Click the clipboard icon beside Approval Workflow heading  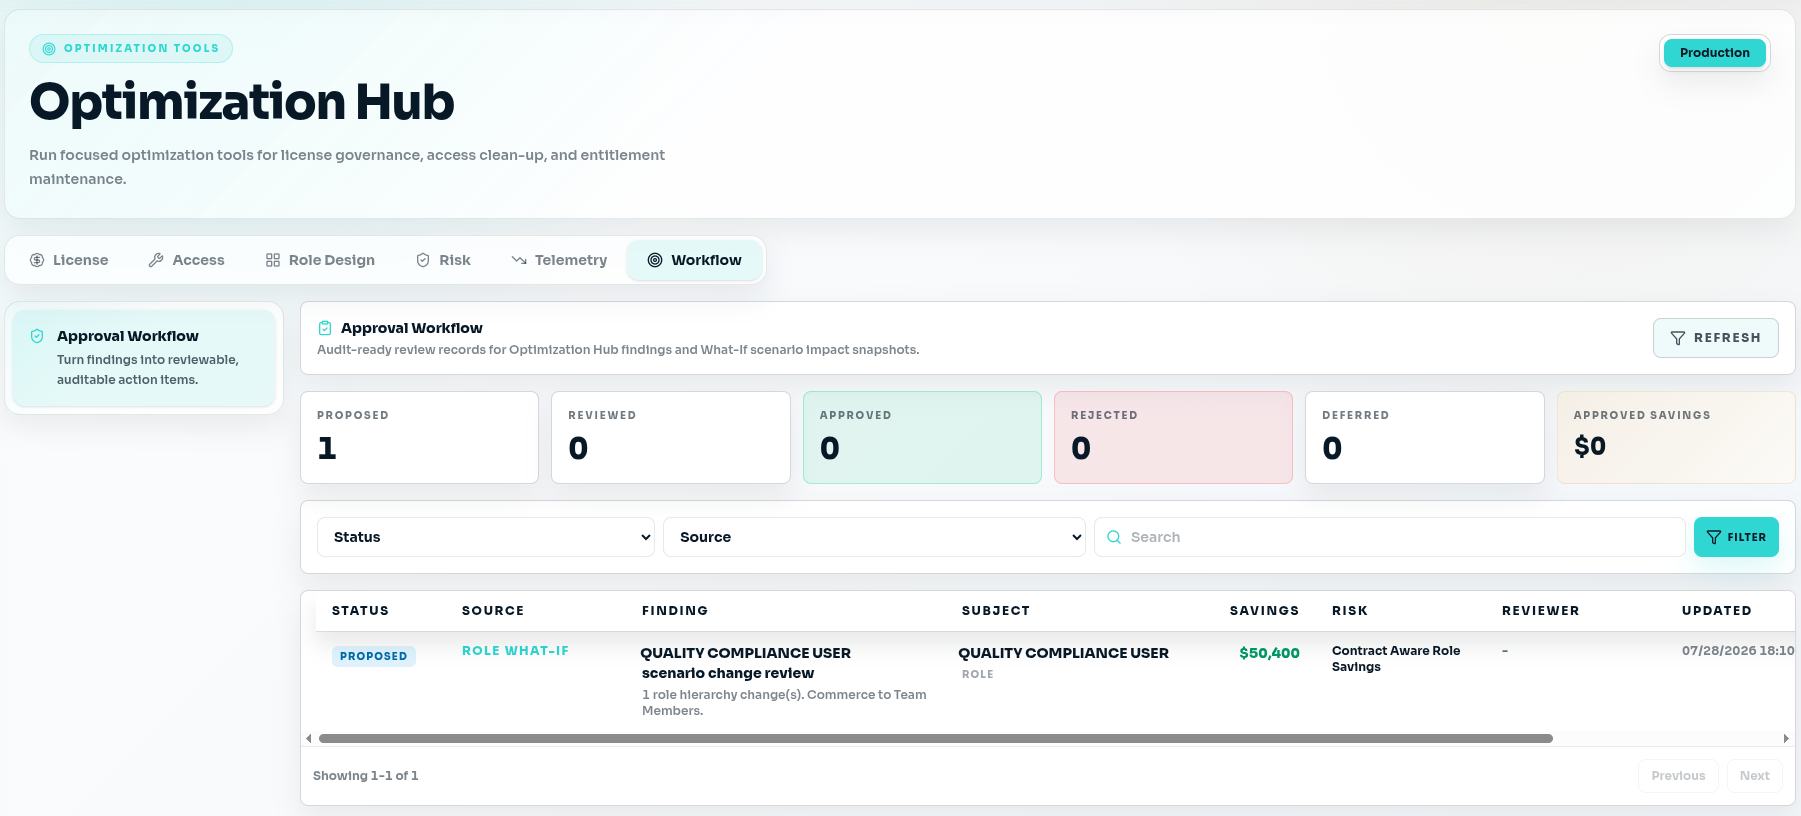pyautogui.click(x=325, y=328)
